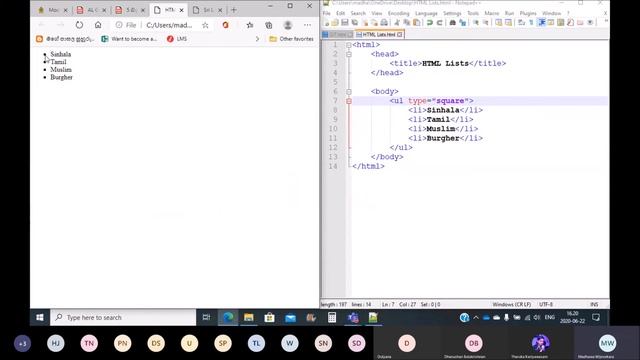Open Edit menu in Notepad++
The height and width of the screenshot is (360, 640).
[340, 13]
